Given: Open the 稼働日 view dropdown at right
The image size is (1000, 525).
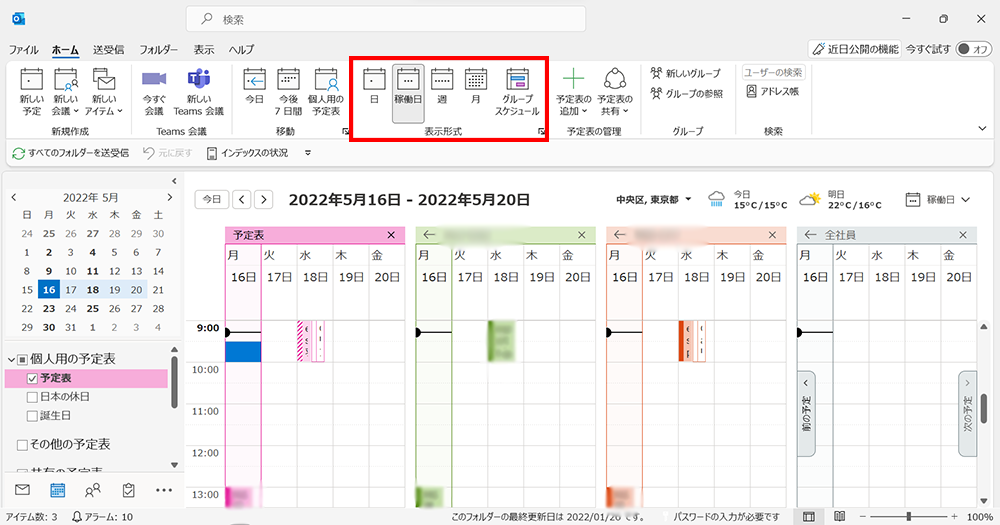Looking at the screenshot, I should 938,200.
